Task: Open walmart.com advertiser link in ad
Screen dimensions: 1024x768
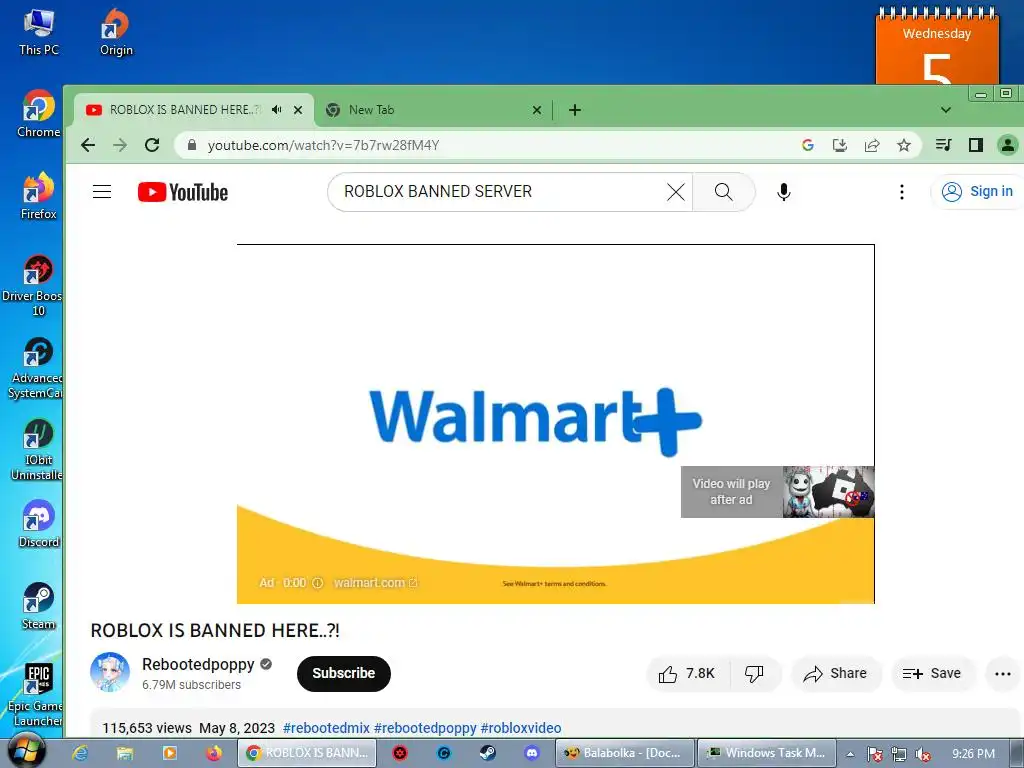Action: click(x=375, y=583)
